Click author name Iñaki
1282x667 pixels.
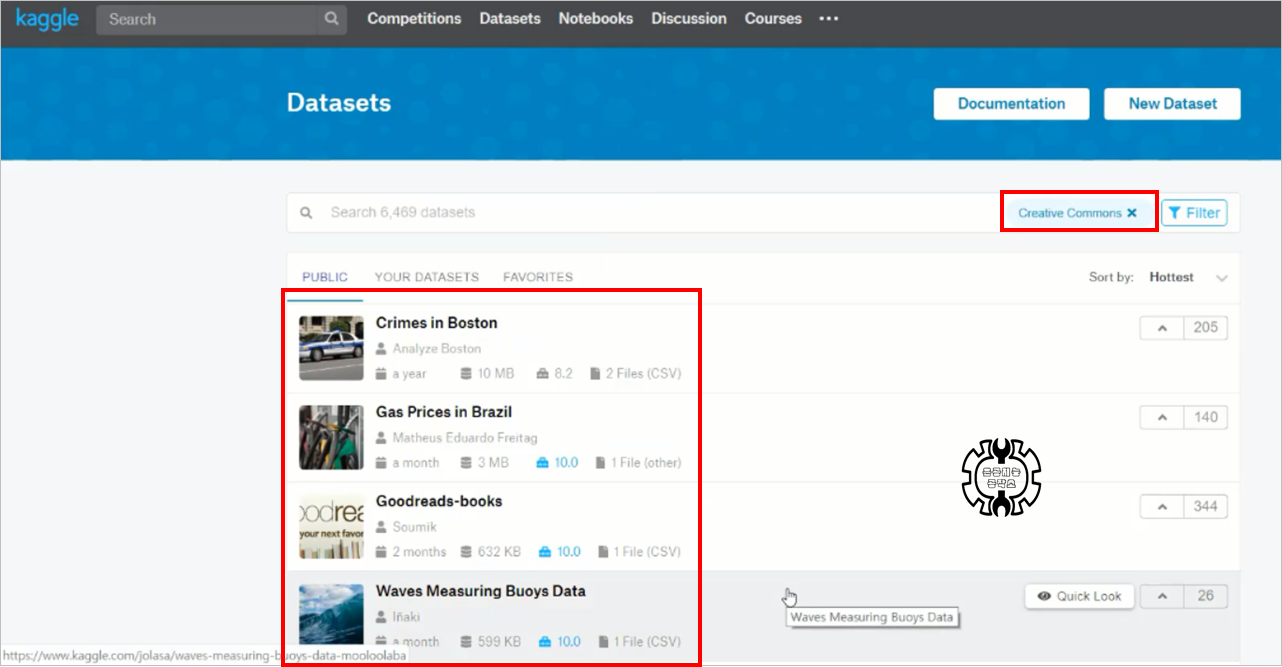coord(406,617)
